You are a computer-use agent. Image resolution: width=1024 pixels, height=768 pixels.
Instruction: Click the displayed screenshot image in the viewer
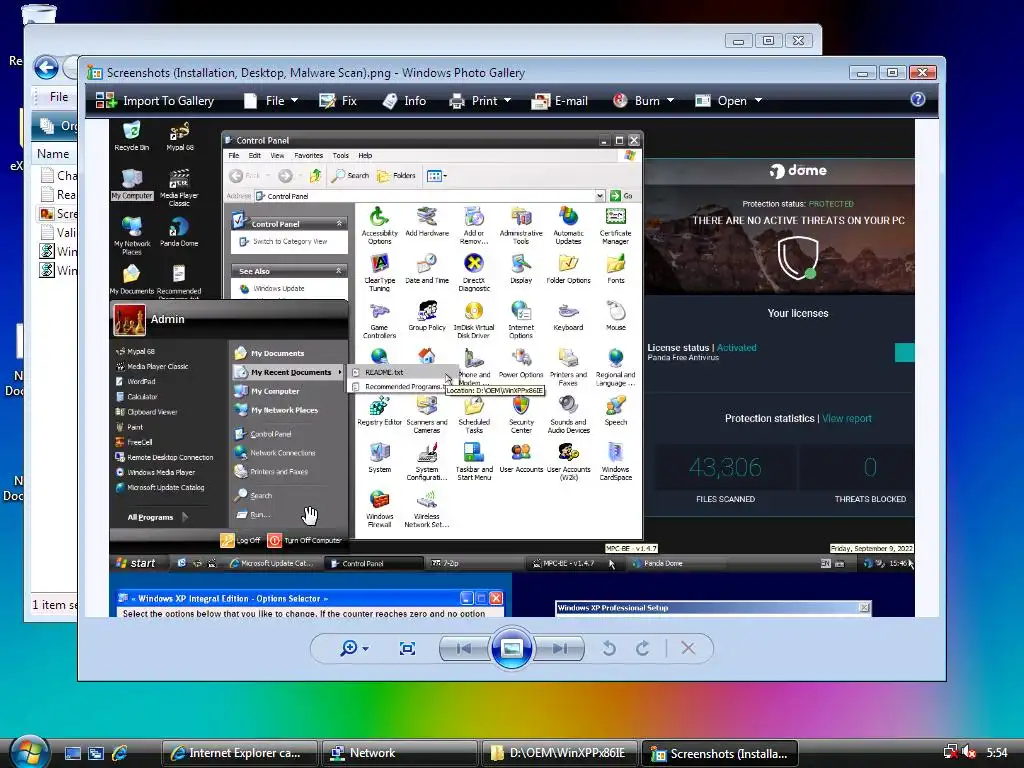click(x=511, y=368)
